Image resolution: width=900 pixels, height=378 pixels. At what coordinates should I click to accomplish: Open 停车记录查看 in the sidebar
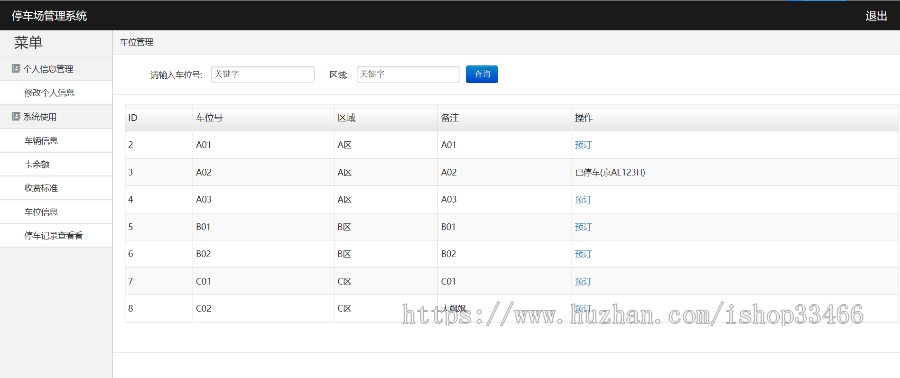point(53,235)
